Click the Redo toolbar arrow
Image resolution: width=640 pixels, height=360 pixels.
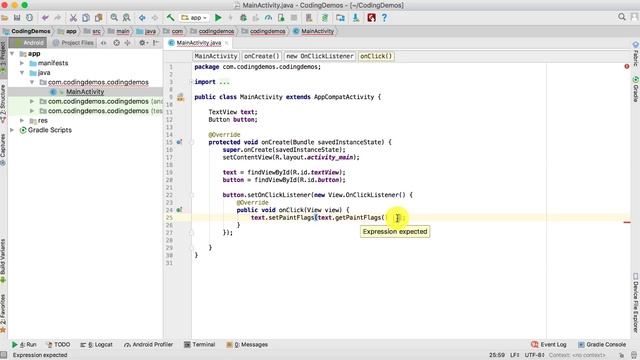point(57,18)
